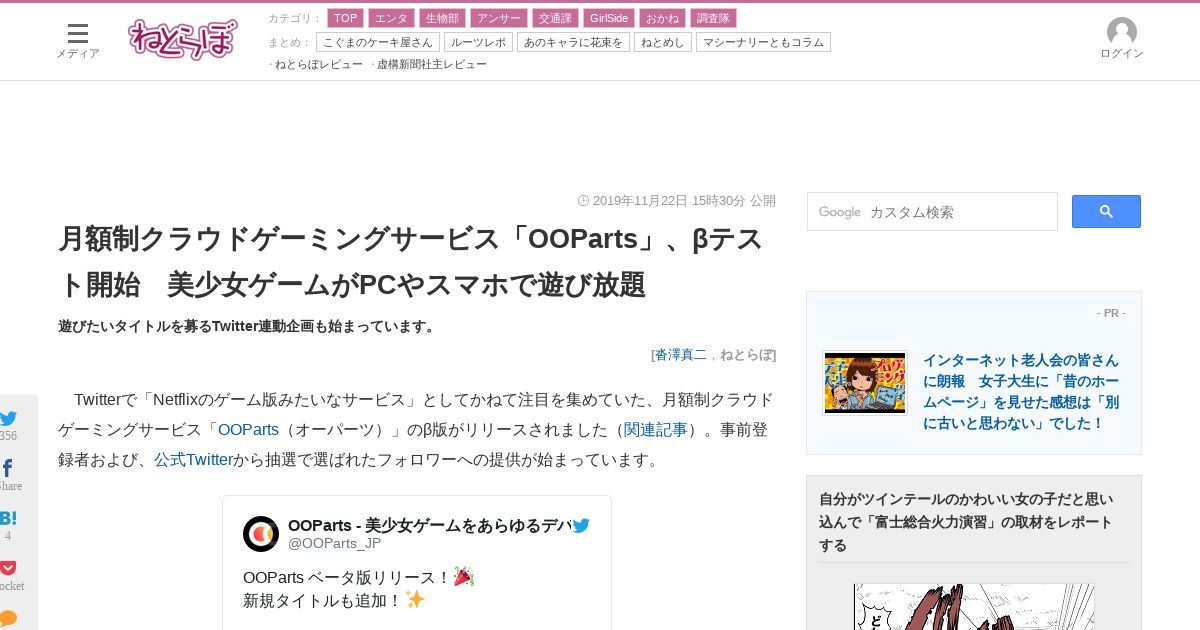Screen dimensions: 1200x630
Task: Click the tweet text OOParts ベータ版リリース
Action: pyautogui.click(x=347, y=577)
